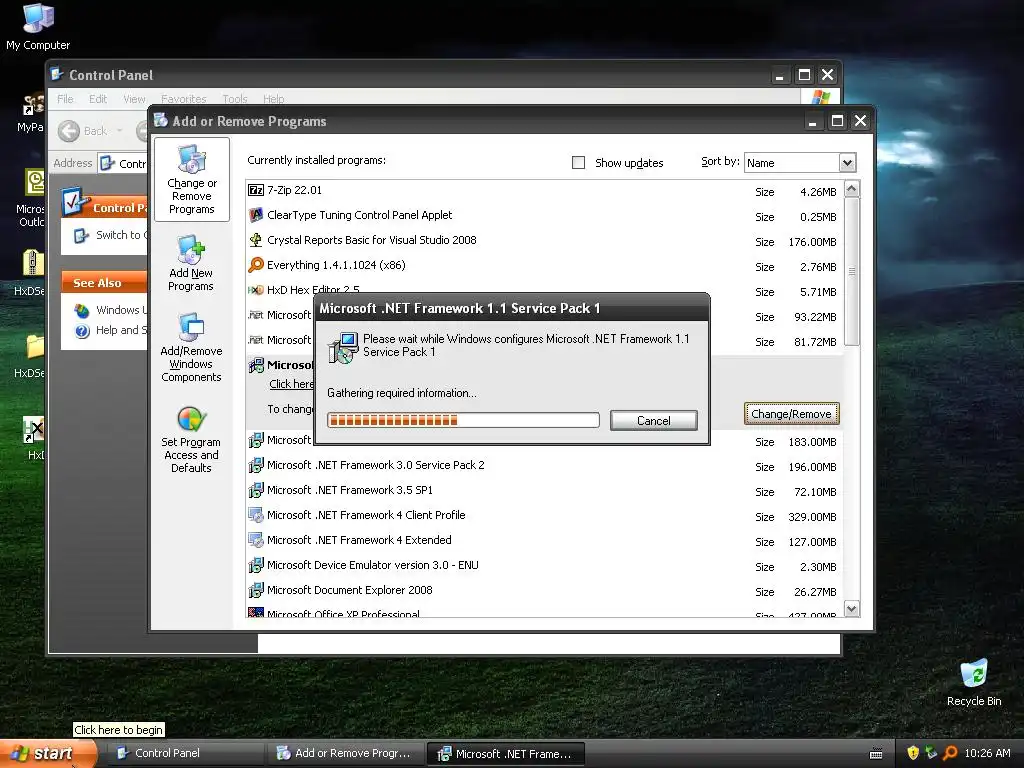Switch to Add or Remove Programs taskbar button
This screenshot has width=1024, height=768.
[x=346, y=753]
